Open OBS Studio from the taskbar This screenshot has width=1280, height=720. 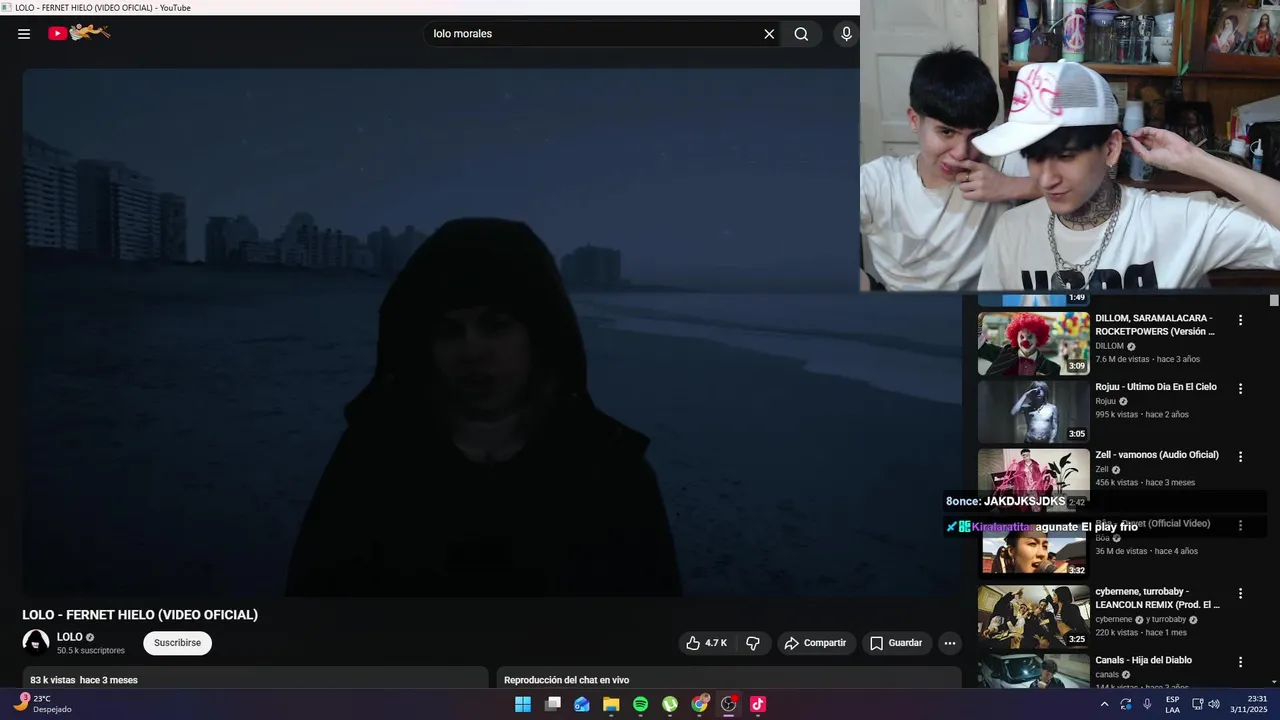[x=729, y=704]
